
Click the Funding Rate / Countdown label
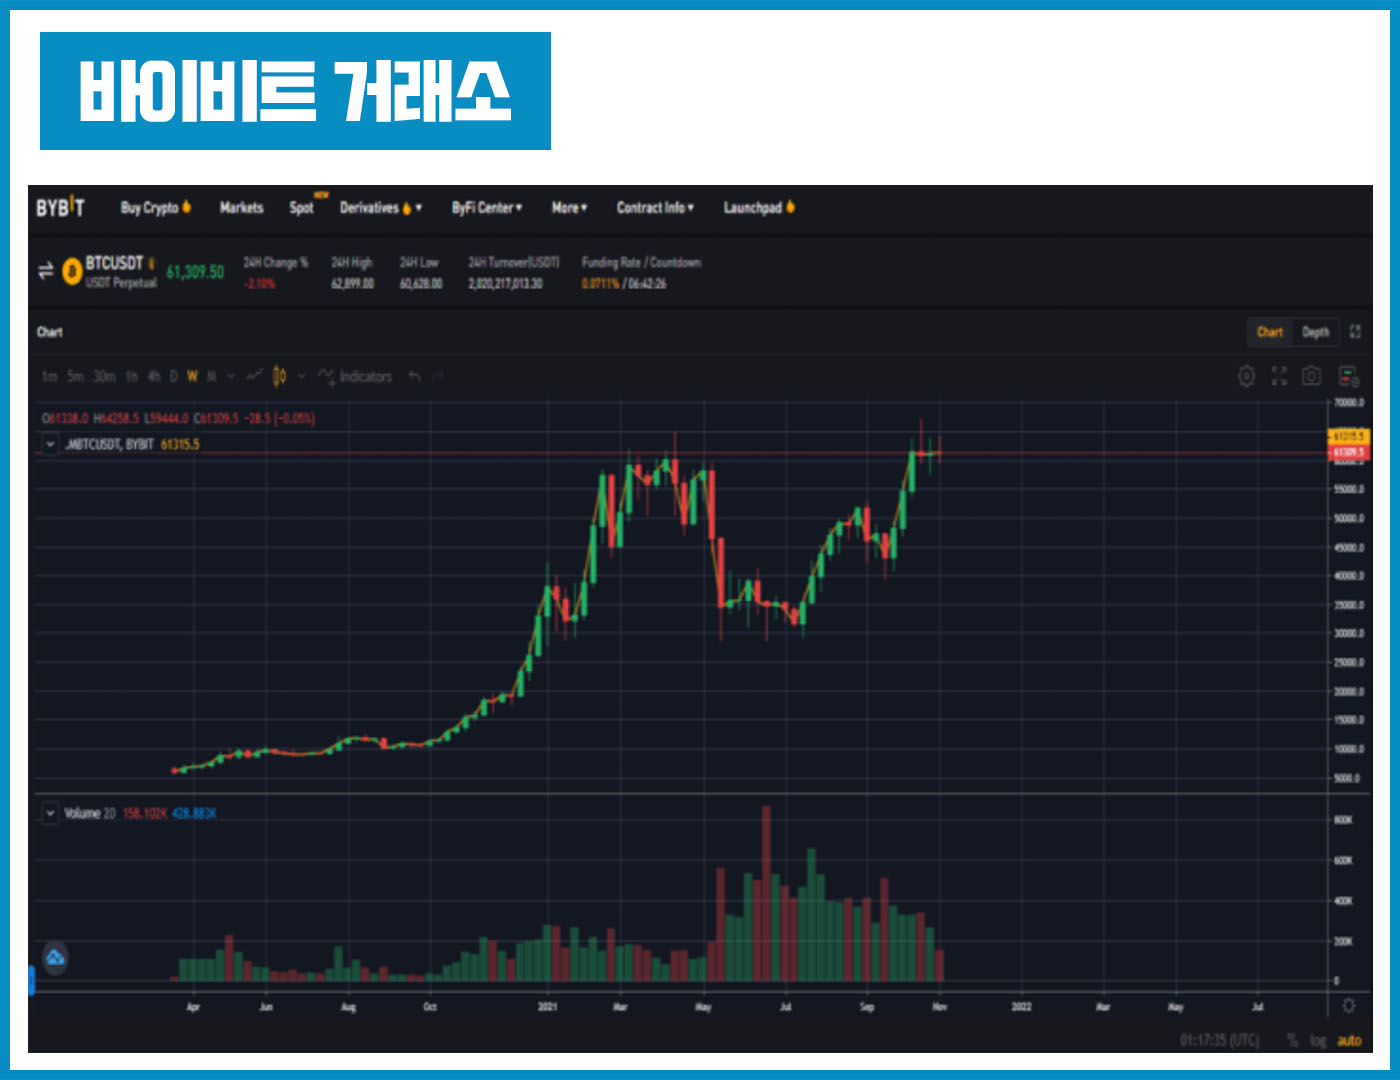(642, 262)
